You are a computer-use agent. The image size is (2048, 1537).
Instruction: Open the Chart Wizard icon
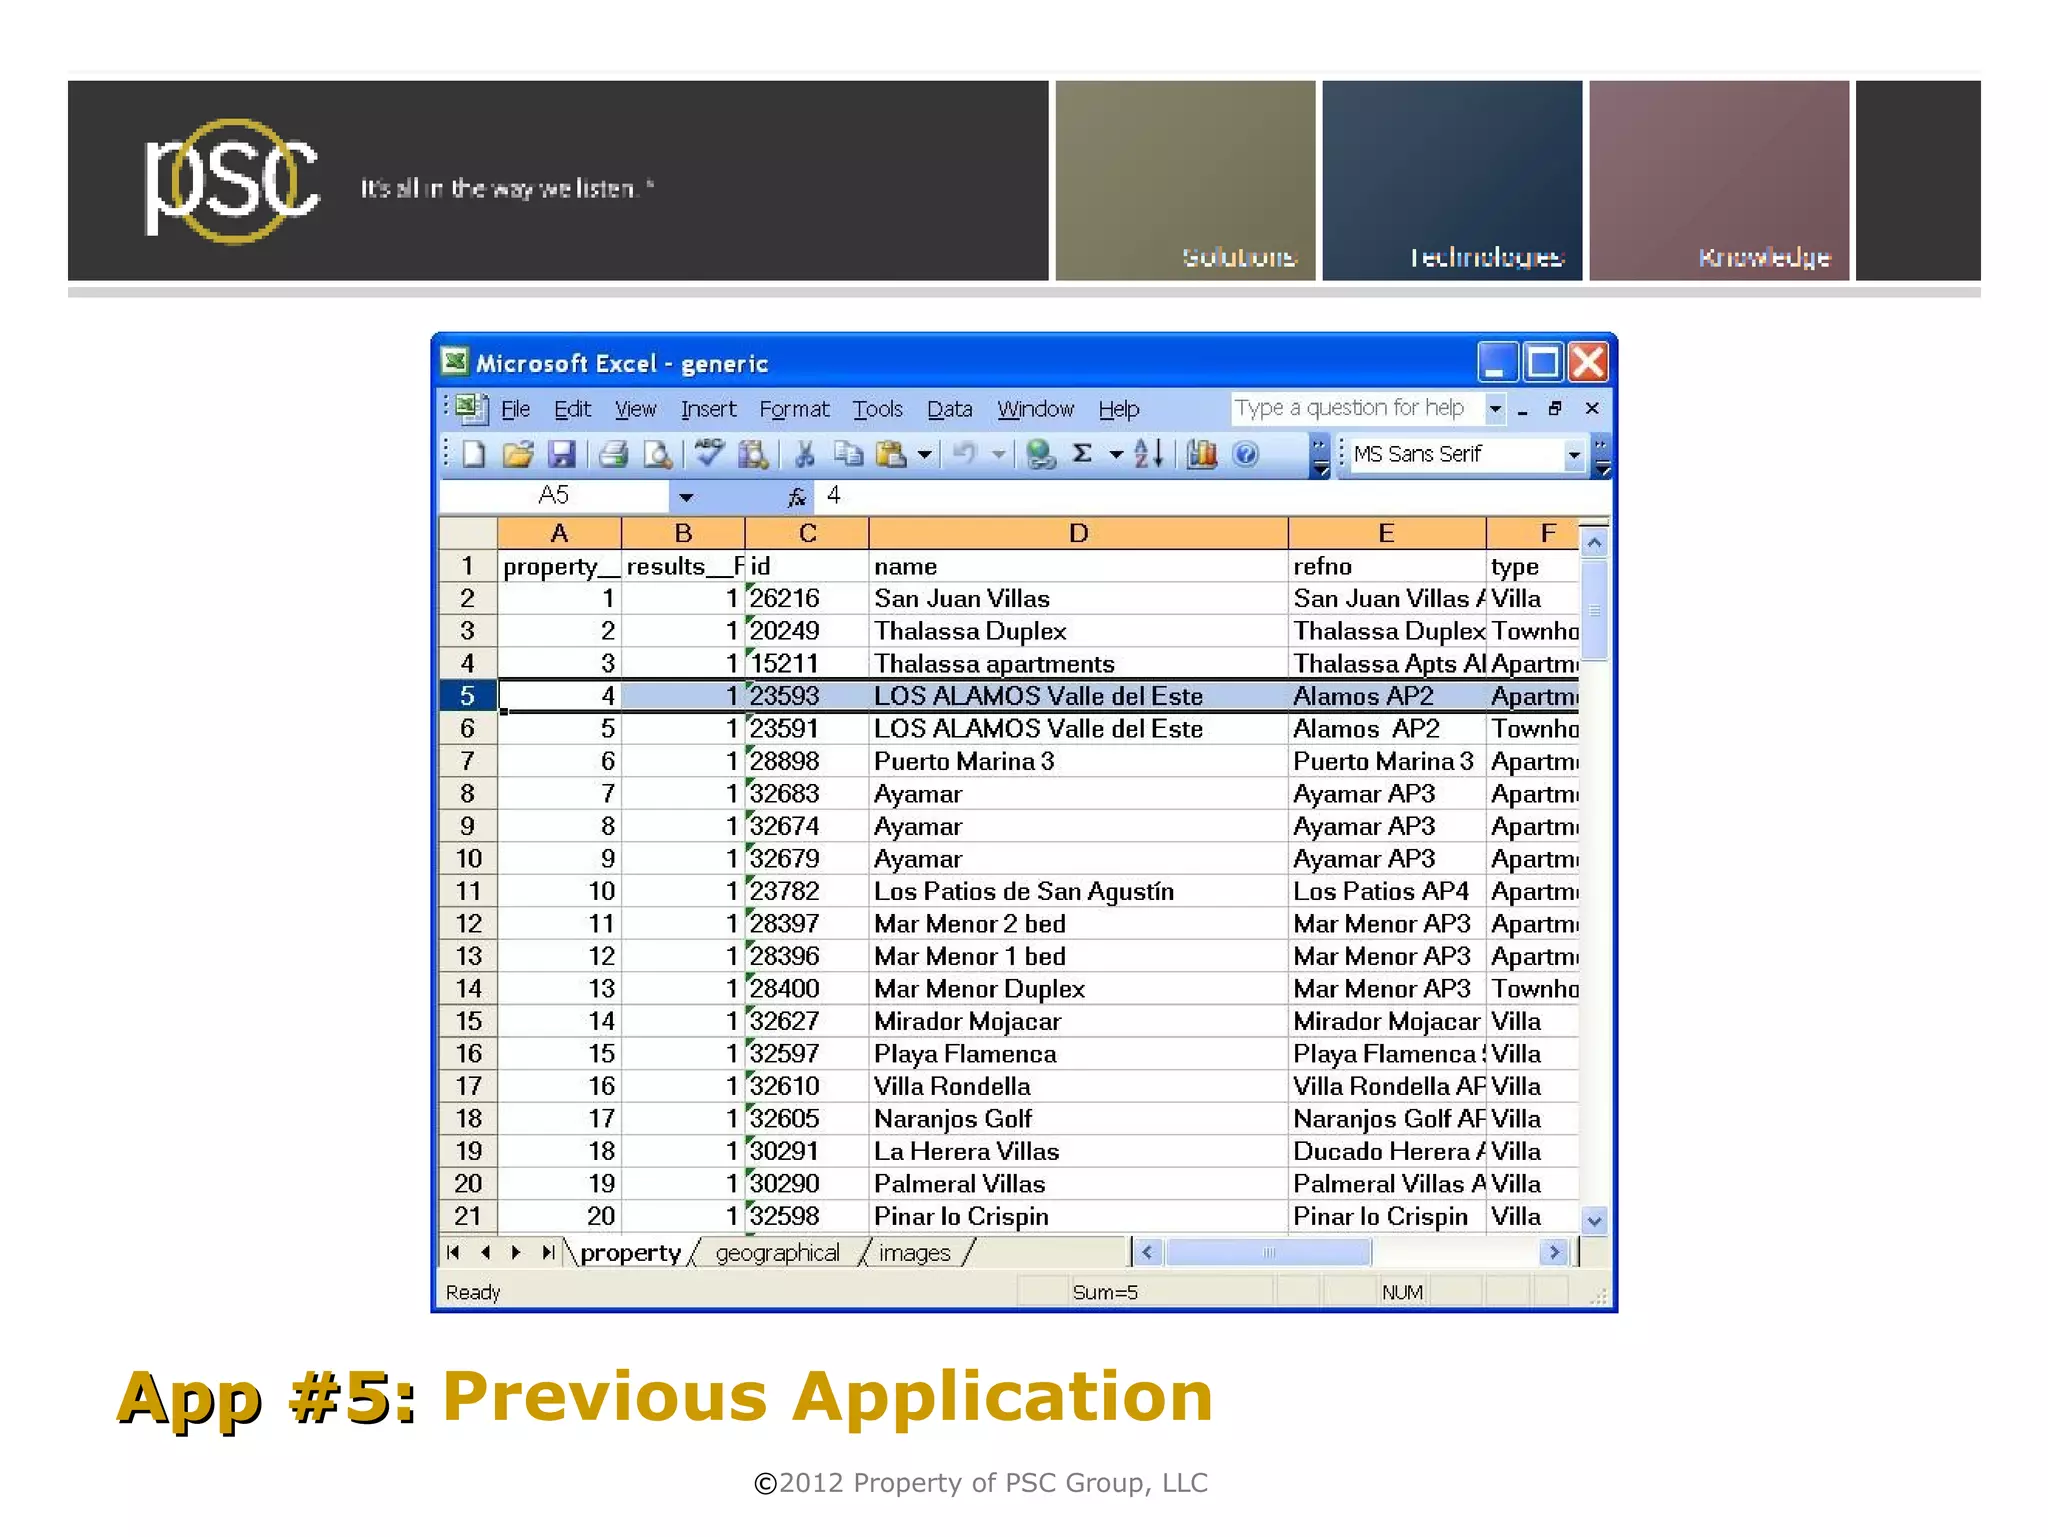pos(1201,455)
